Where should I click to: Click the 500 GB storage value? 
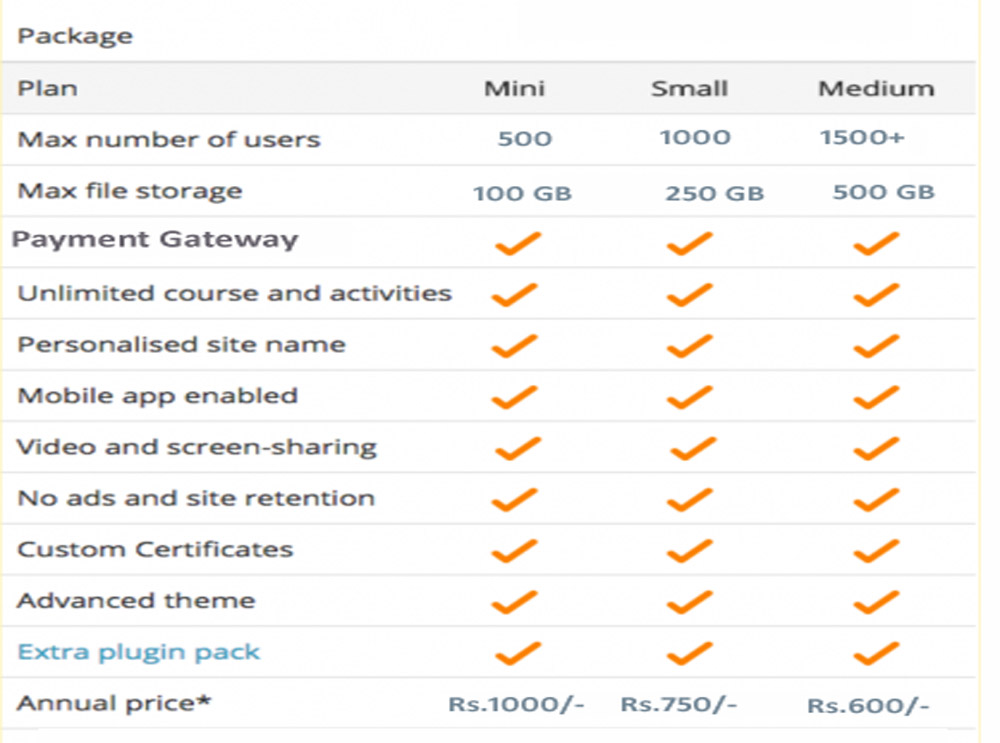883,192
